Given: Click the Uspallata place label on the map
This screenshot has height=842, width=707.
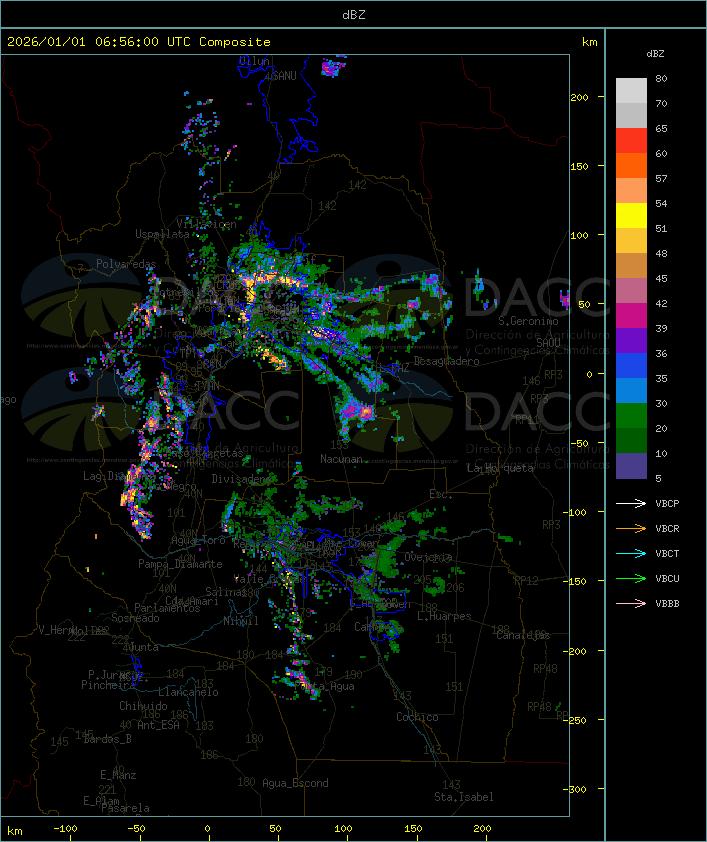Looking at the screenshot, I should 162,234.
